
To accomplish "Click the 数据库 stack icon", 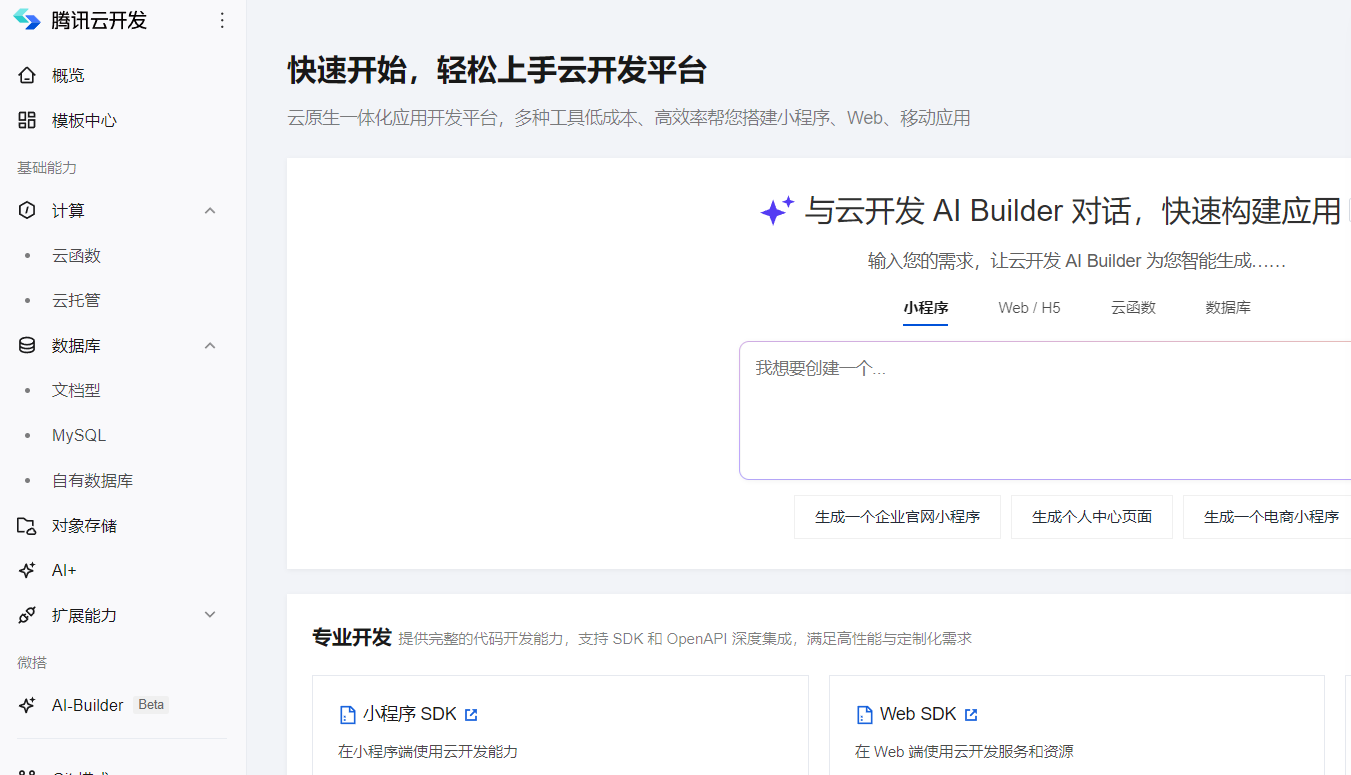I will point(27,345).
